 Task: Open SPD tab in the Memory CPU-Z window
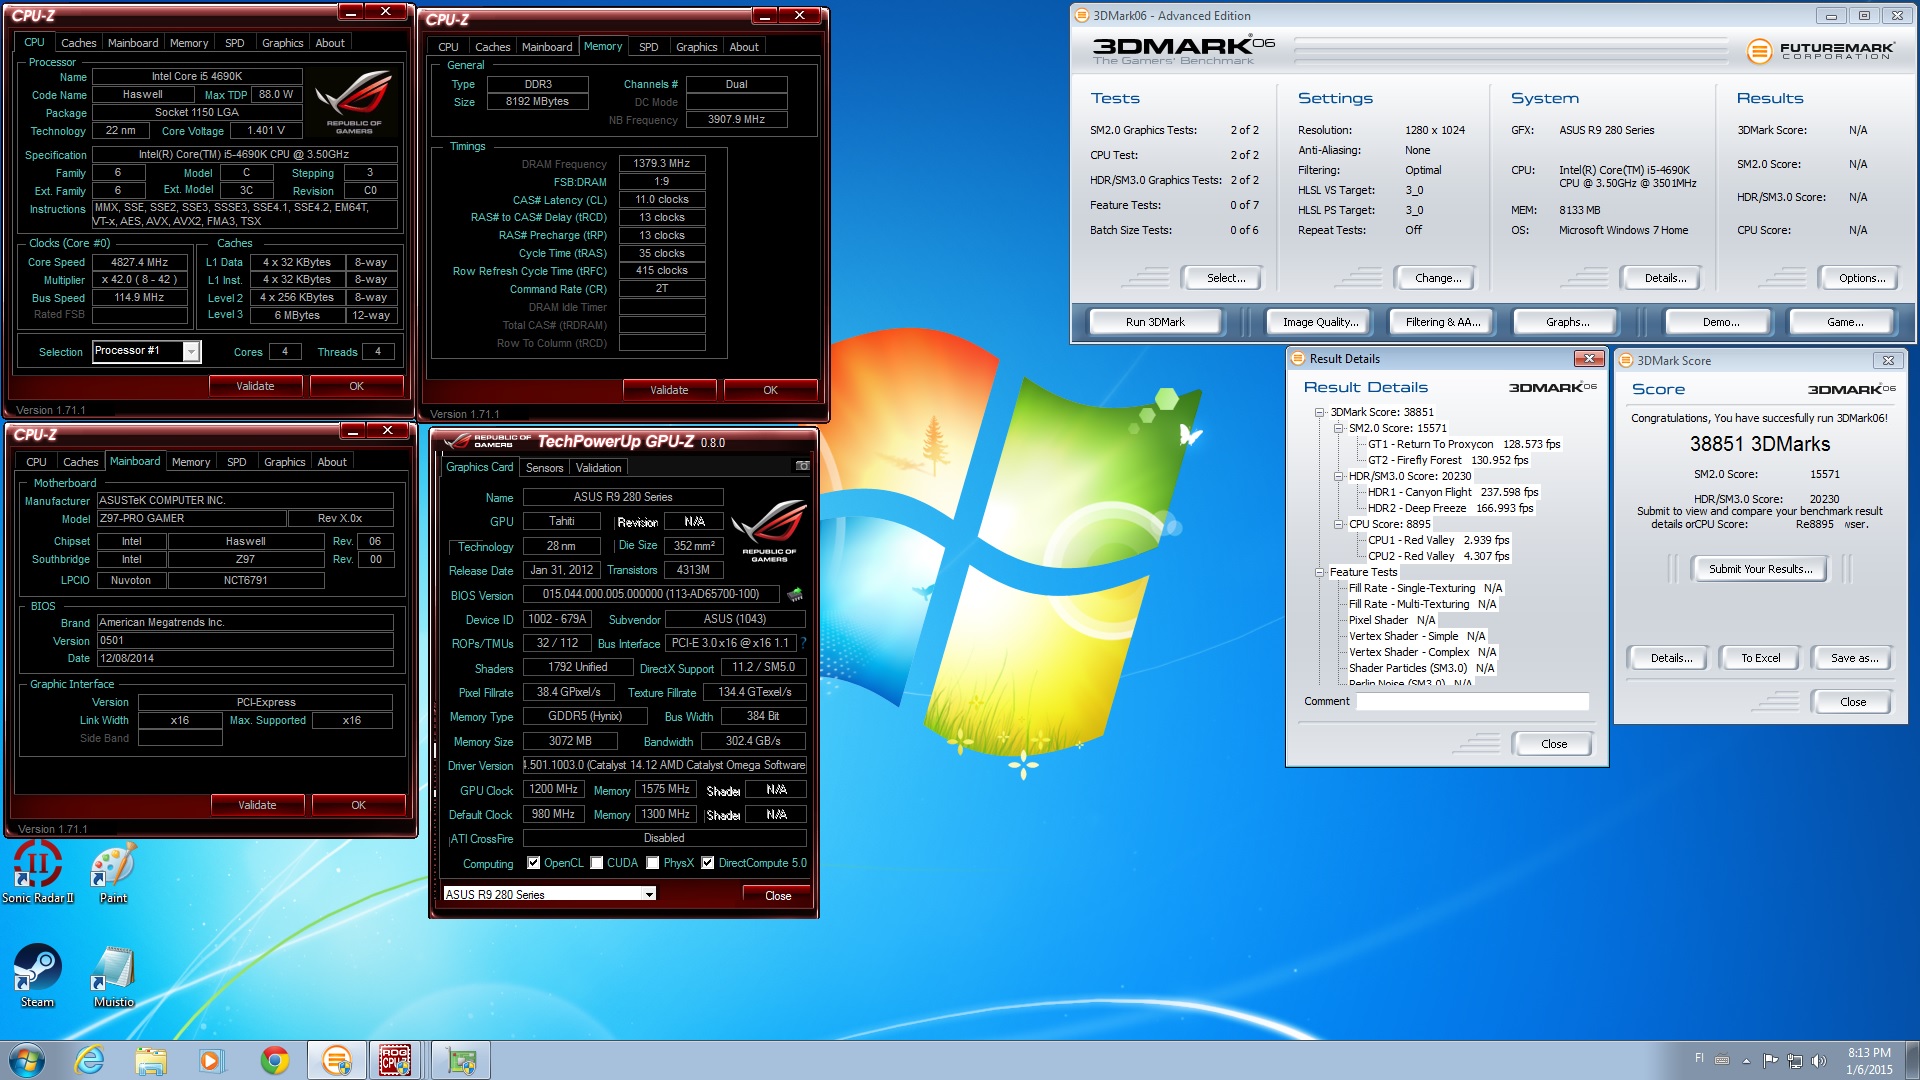pyautogui.click(x=649, y=47)
